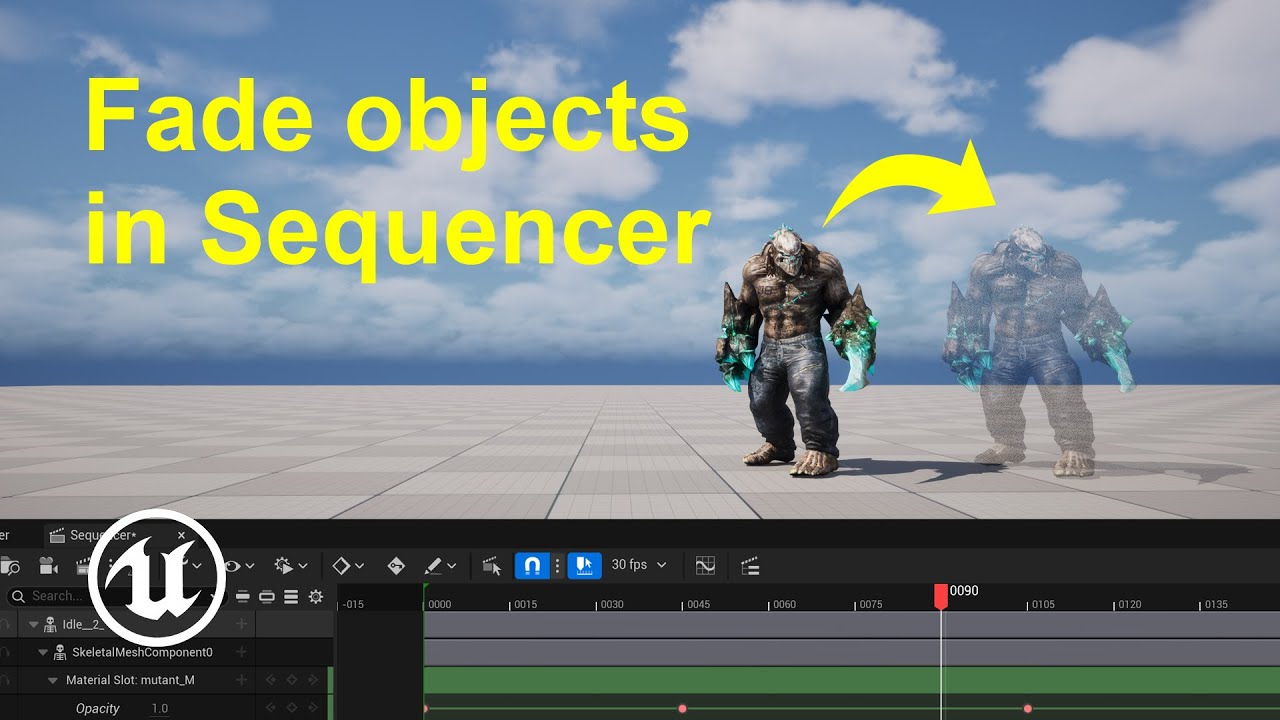Add a track to SkeletalMeshComponent0
Viewport: 1280px width, 720px height.
click(241, 652)
